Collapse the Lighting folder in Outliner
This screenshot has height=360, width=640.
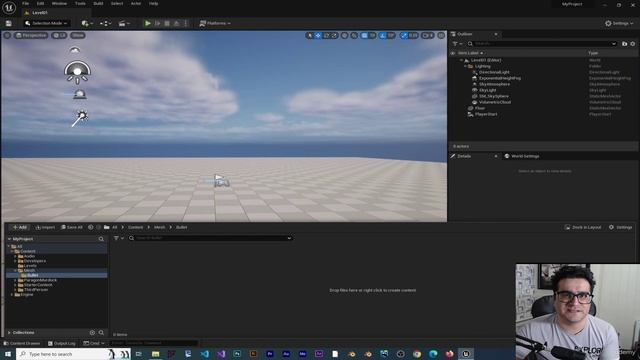pos(465,66)
